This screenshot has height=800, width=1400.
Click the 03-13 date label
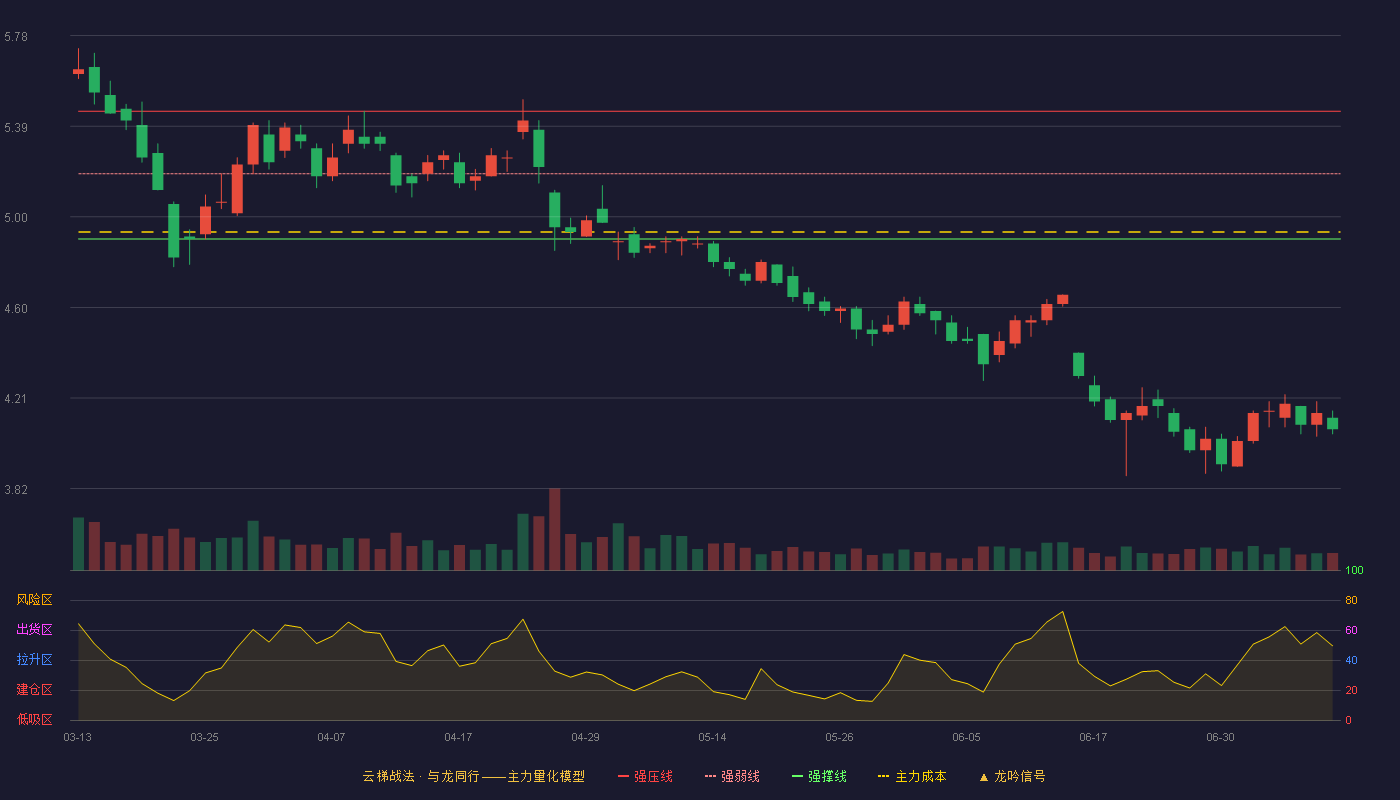point(77,737)
